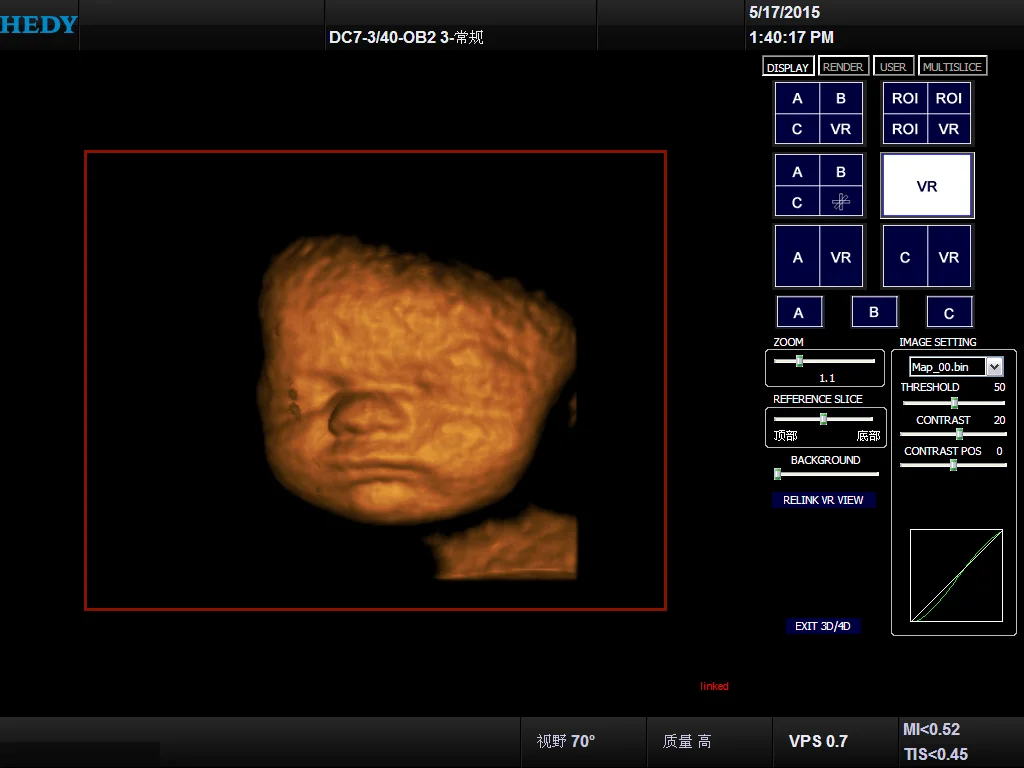Click the TIS<0.45 readout
This screenshot has height=768, width=1024.
pyautogui.click(x=936, y=754)
